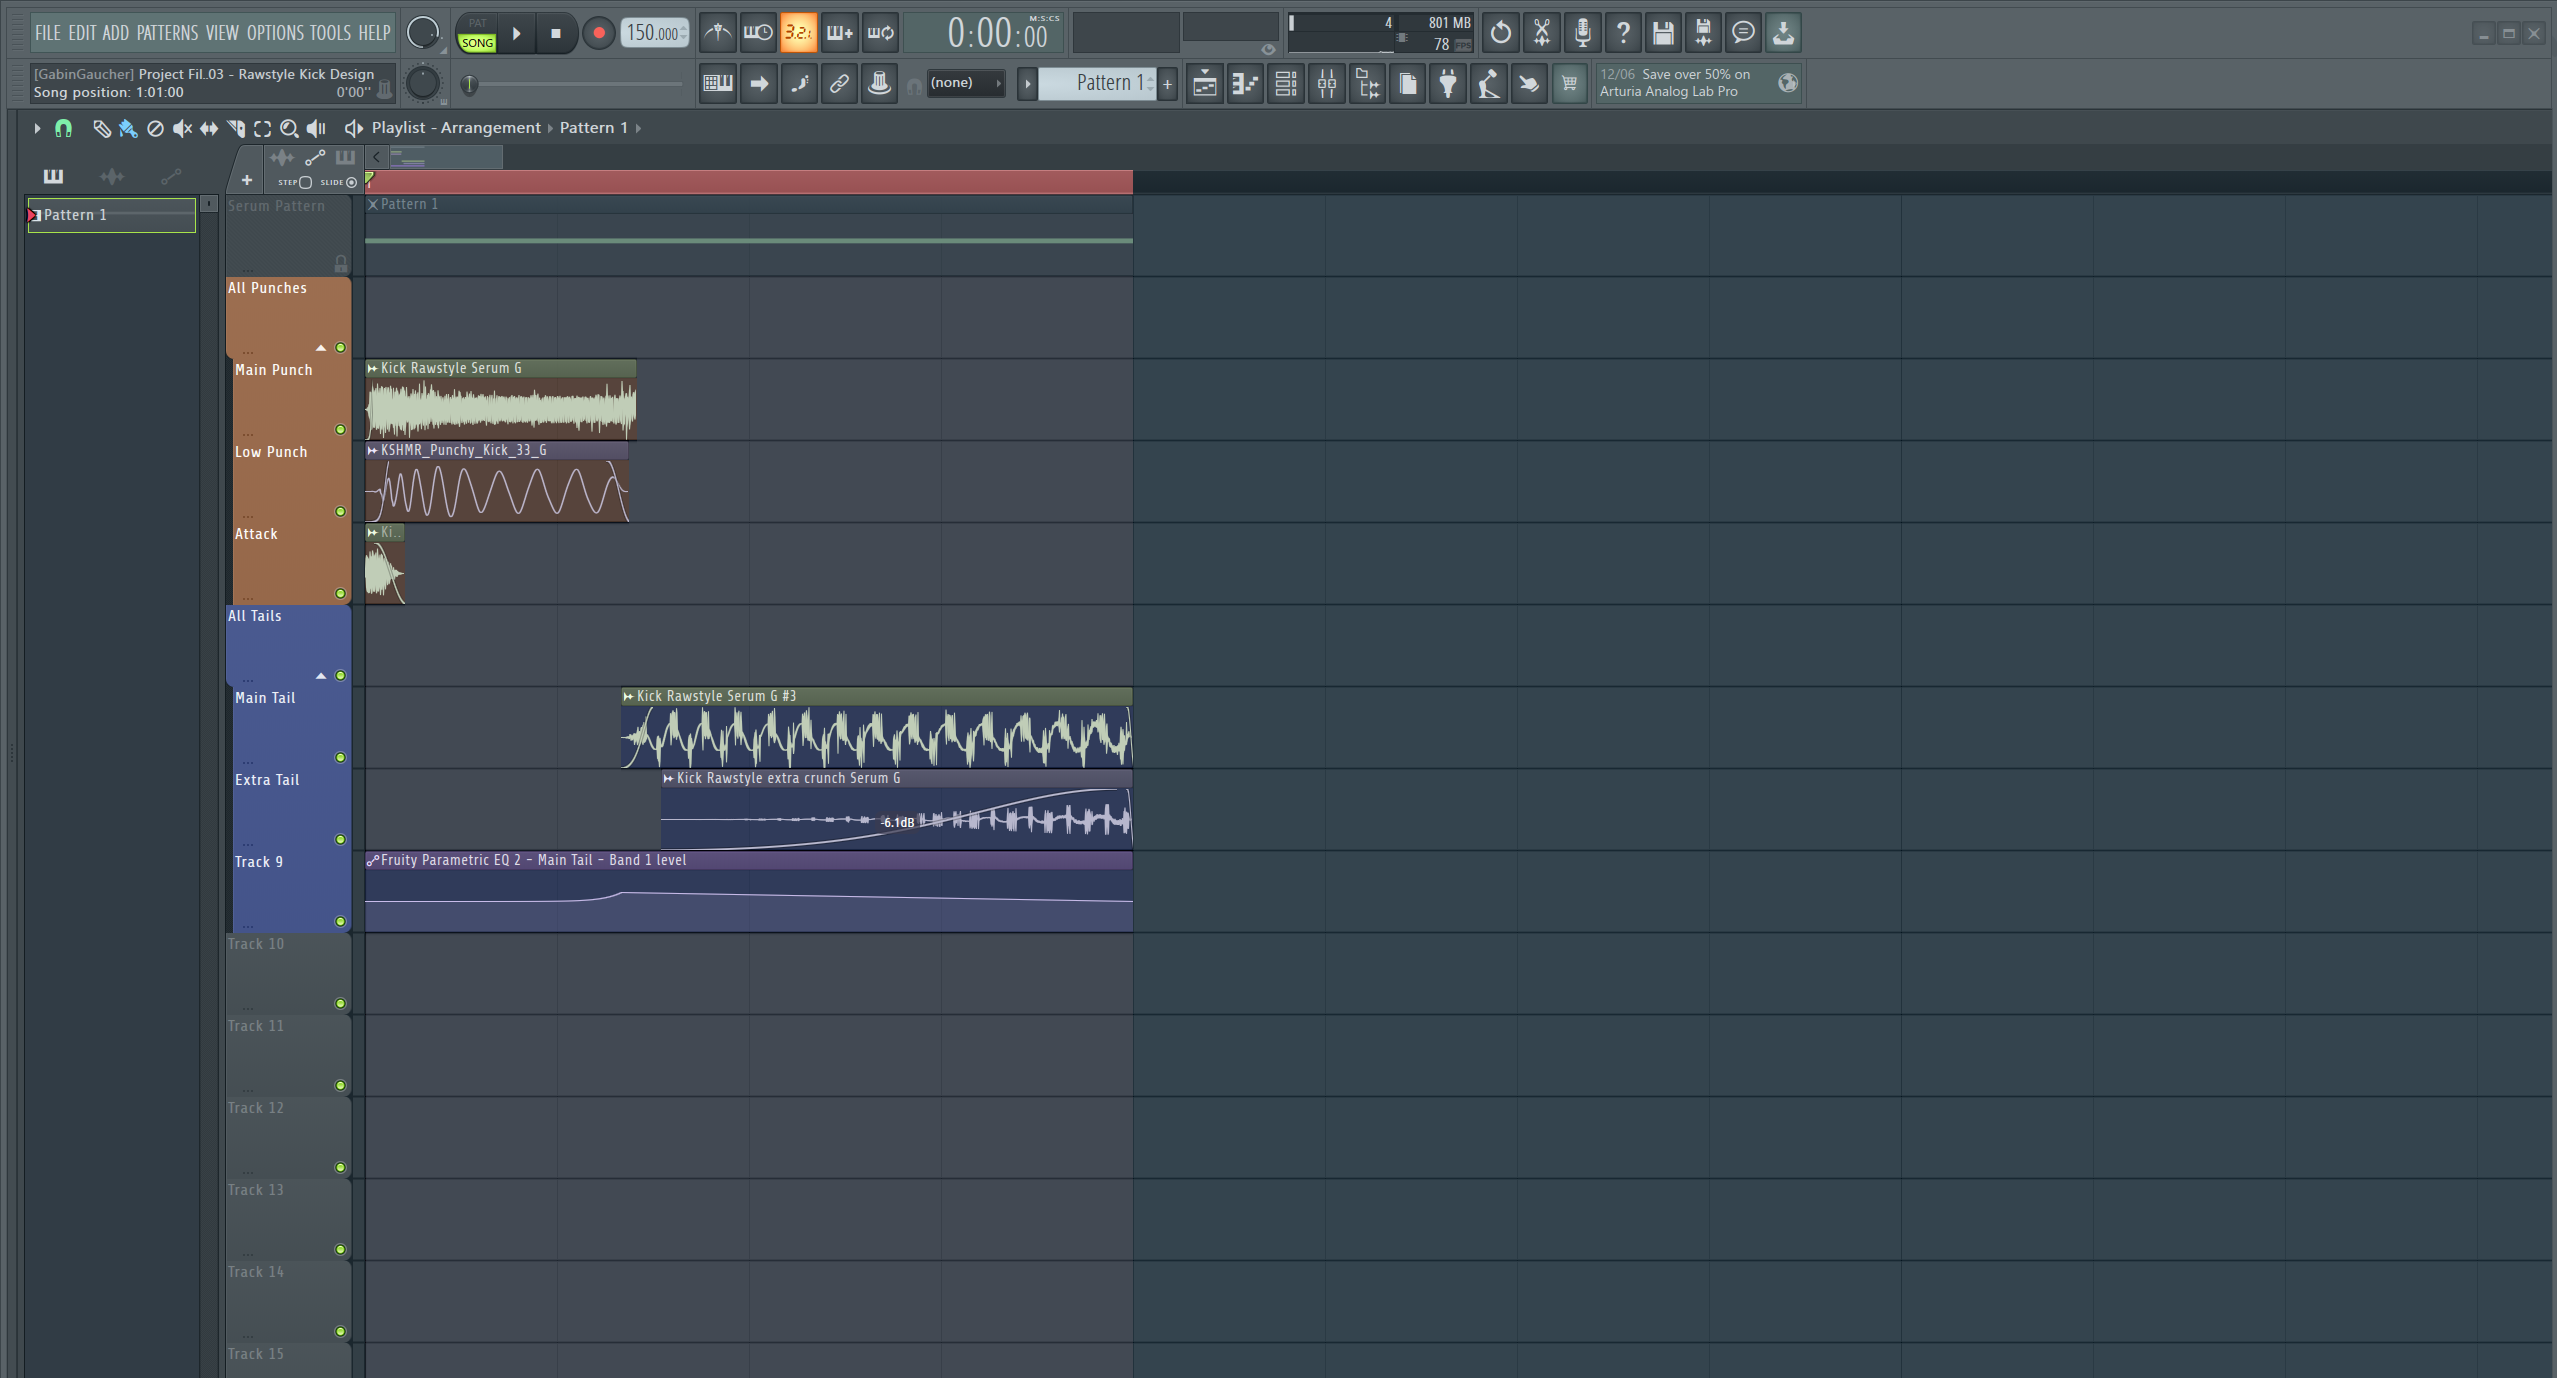Open the PATTERNS menu
The image size is (2557, 1378).
tap(167, 33)
